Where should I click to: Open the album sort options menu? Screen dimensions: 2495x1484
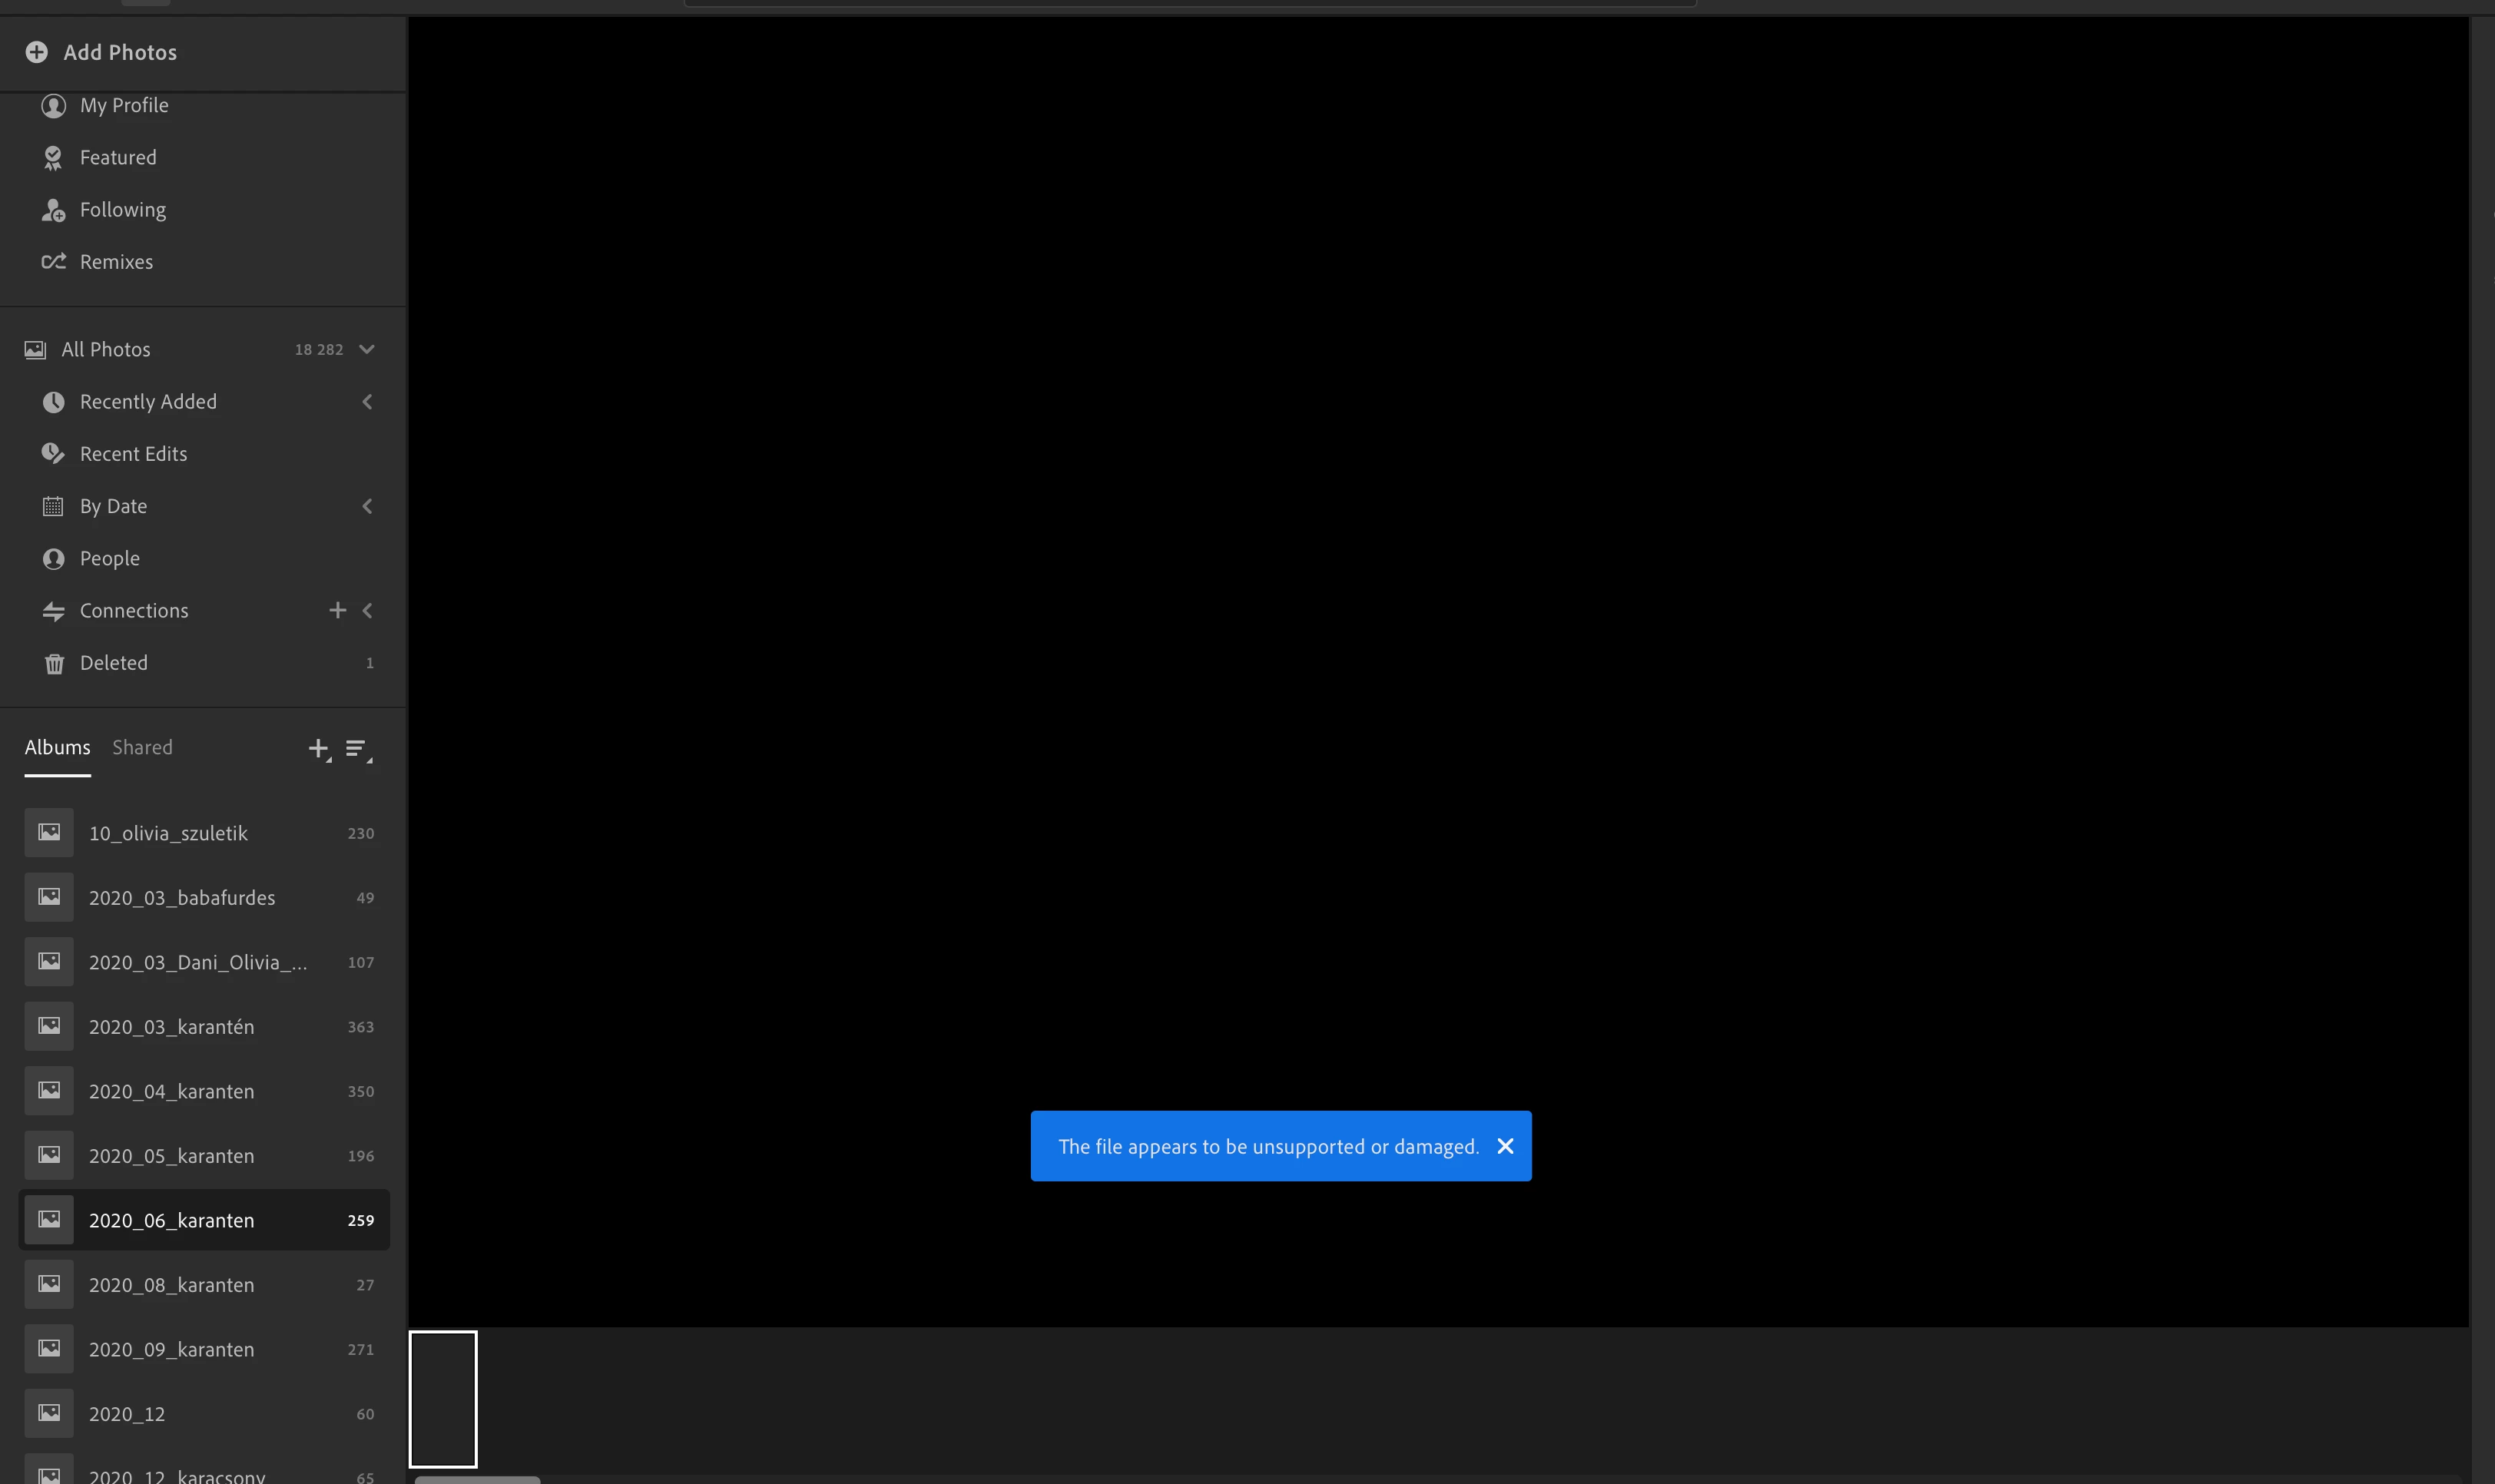click(x=357, y=748)
